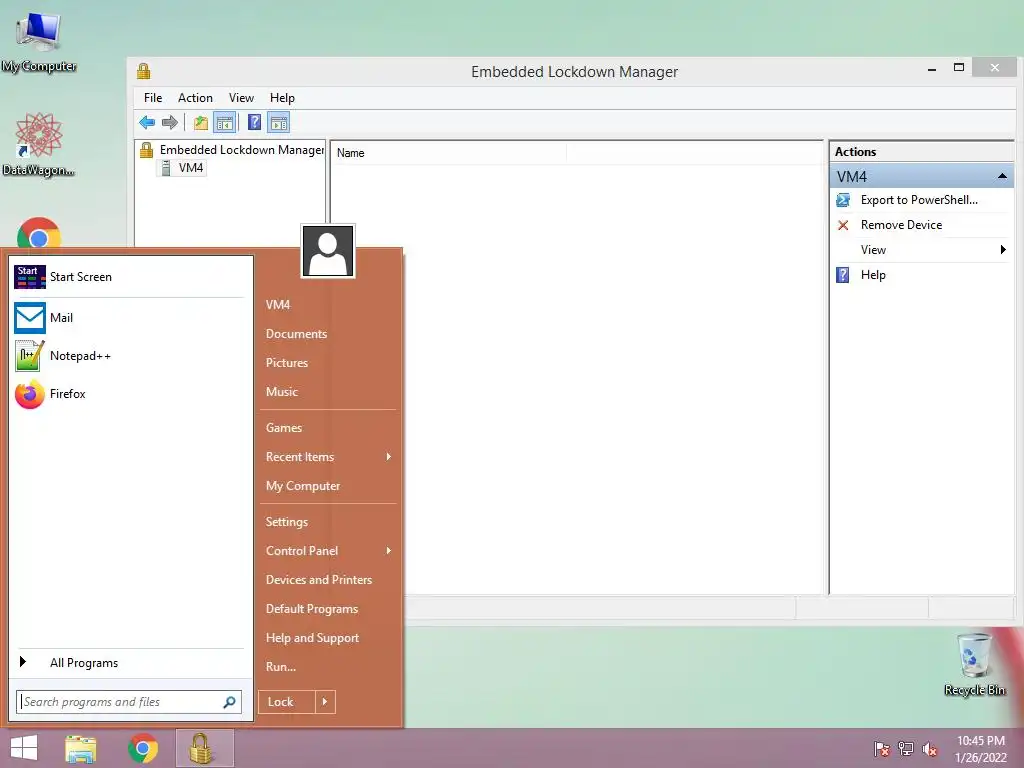Select VM4 node in the console tree
Screen dimensions: 1024x768
[191, 168]
